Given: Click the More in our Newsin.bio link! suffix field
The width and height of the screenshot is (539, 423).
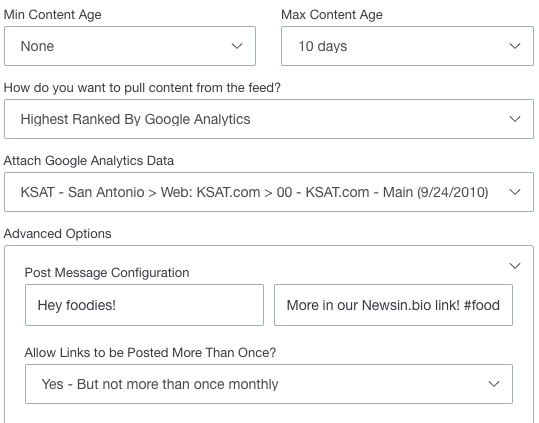Looking at the screenshot, I should (x=393, y=305).
